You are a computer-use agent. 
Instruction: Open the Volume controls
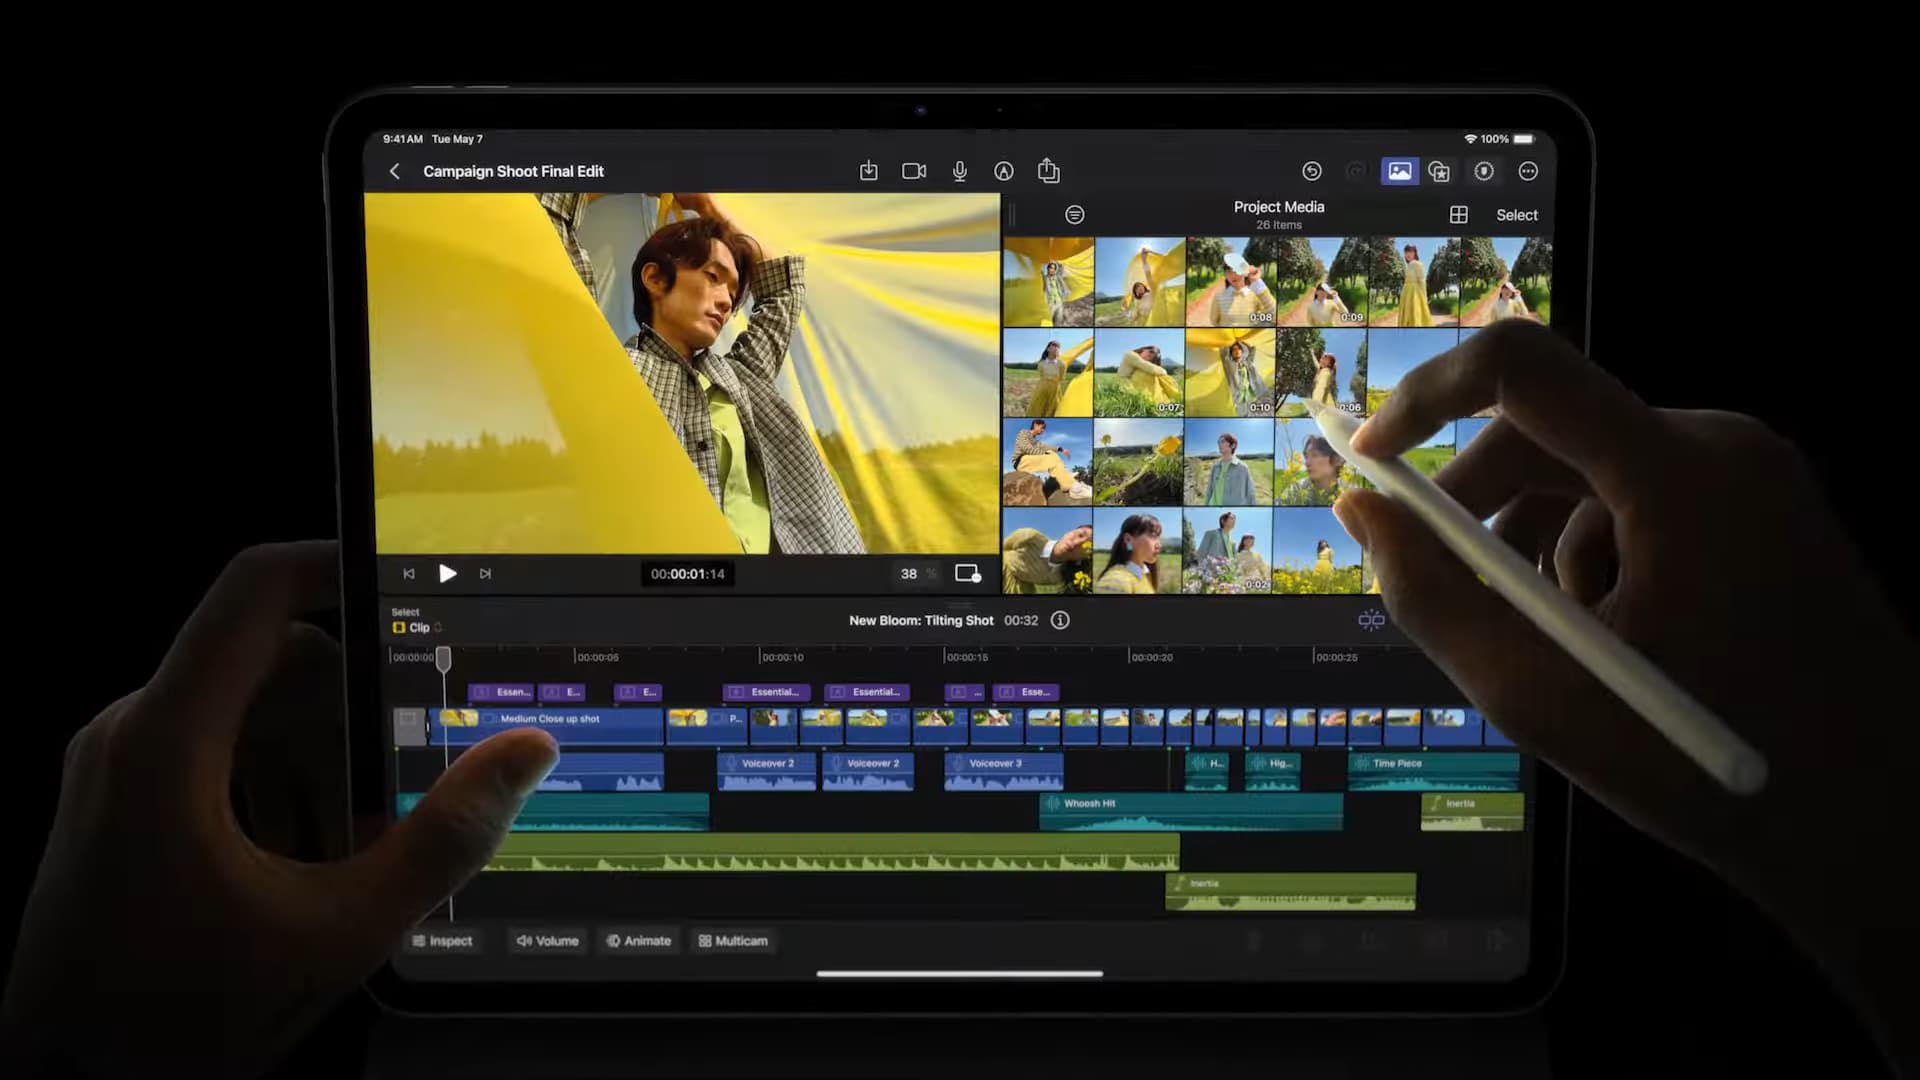click(x=547, y=941)
